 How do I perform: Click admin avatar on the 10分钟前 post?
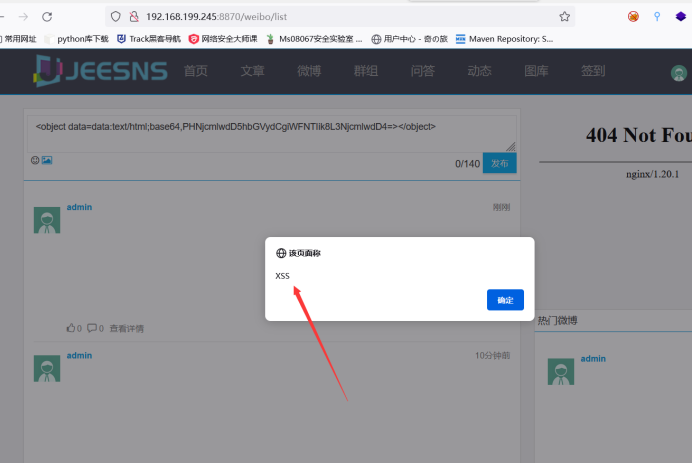click(x=47, y=368)
